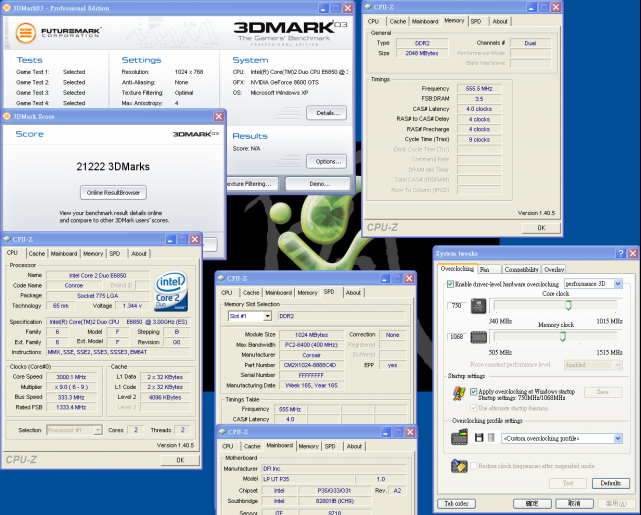Viewport: 641px width, 515px height.
Task: Click the Tab order button
Action: tap(456, 504)
